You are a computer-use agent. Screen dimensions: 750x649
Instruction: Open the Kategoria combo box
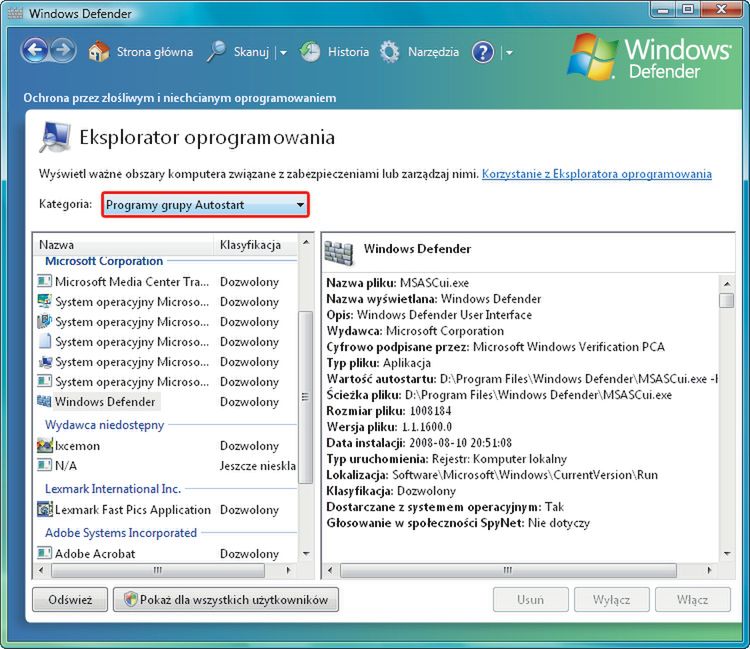click(205, 205)
